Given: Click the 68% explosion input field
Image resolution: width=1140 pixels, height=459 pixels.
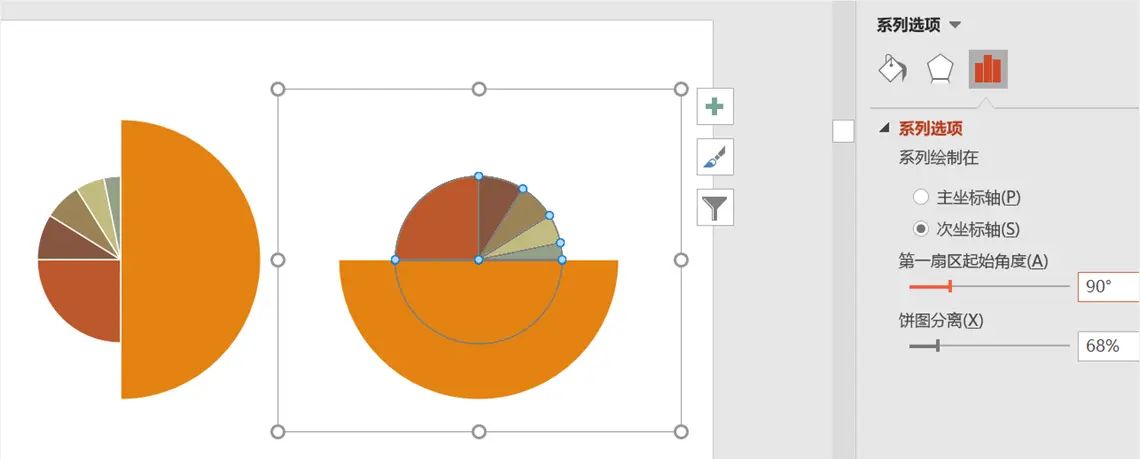Looking at the screenshot, I should 1108,346.
